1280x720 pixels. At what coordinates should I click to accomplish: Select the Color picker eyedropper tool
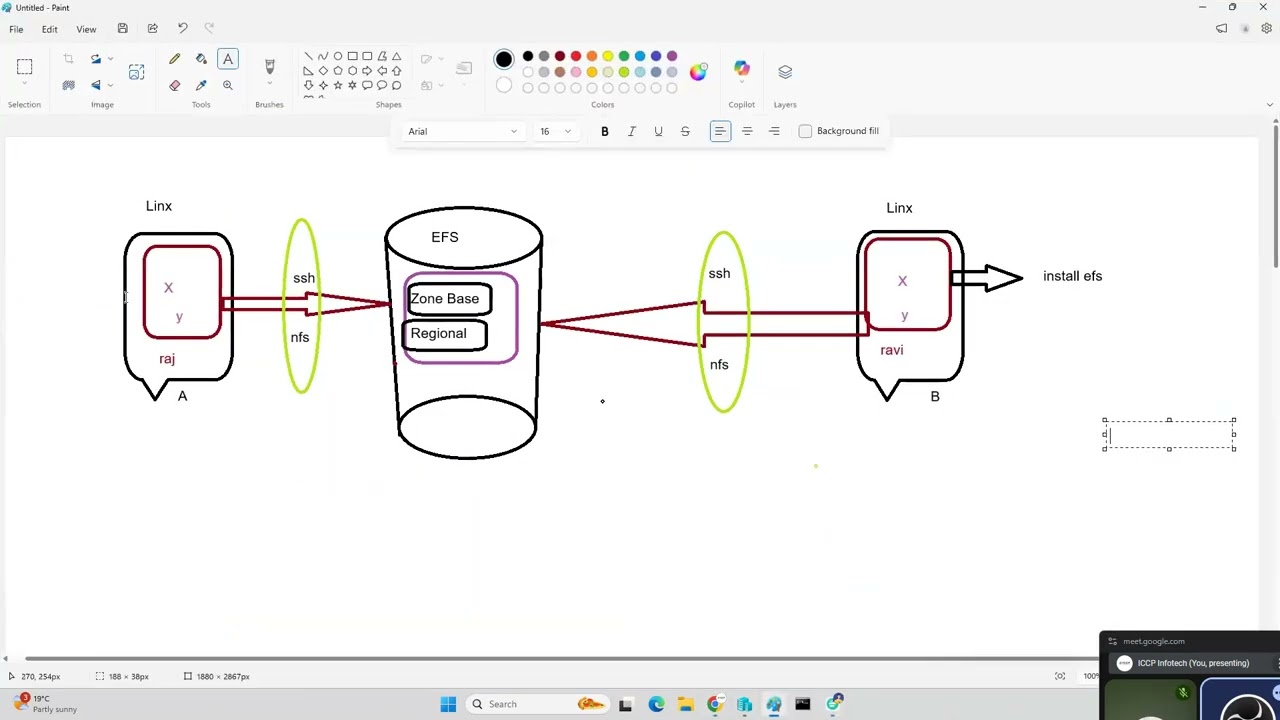tap(201, 85)
